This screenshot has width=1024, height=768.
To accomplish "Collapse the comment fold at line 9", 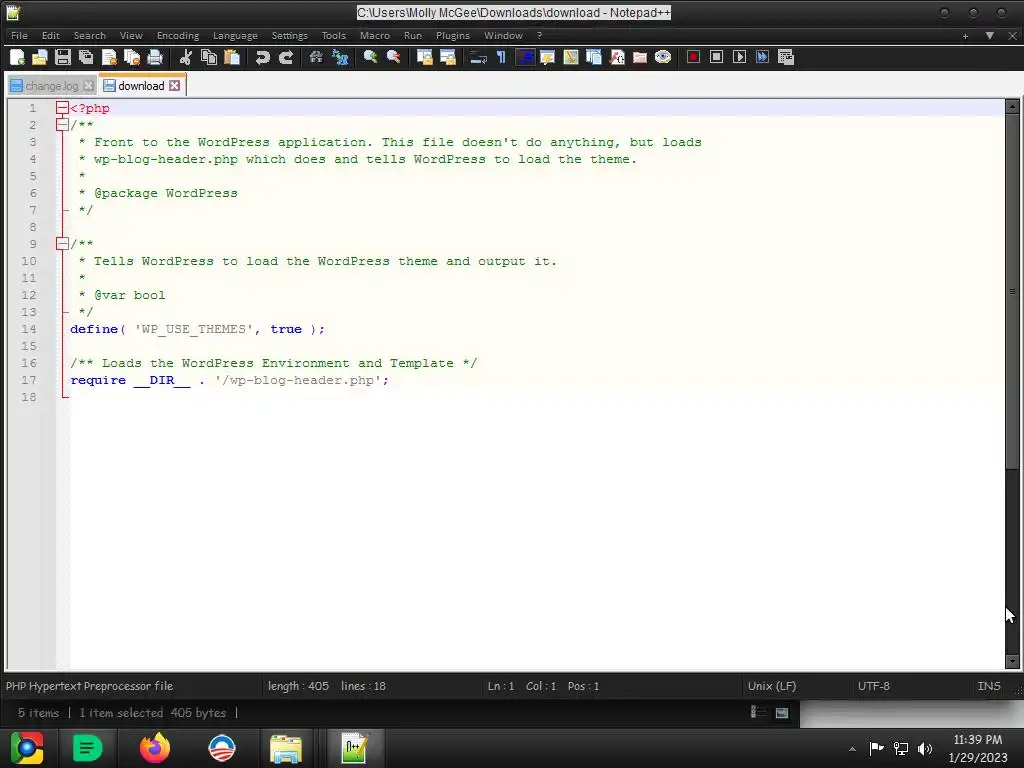I will [62, 244].
